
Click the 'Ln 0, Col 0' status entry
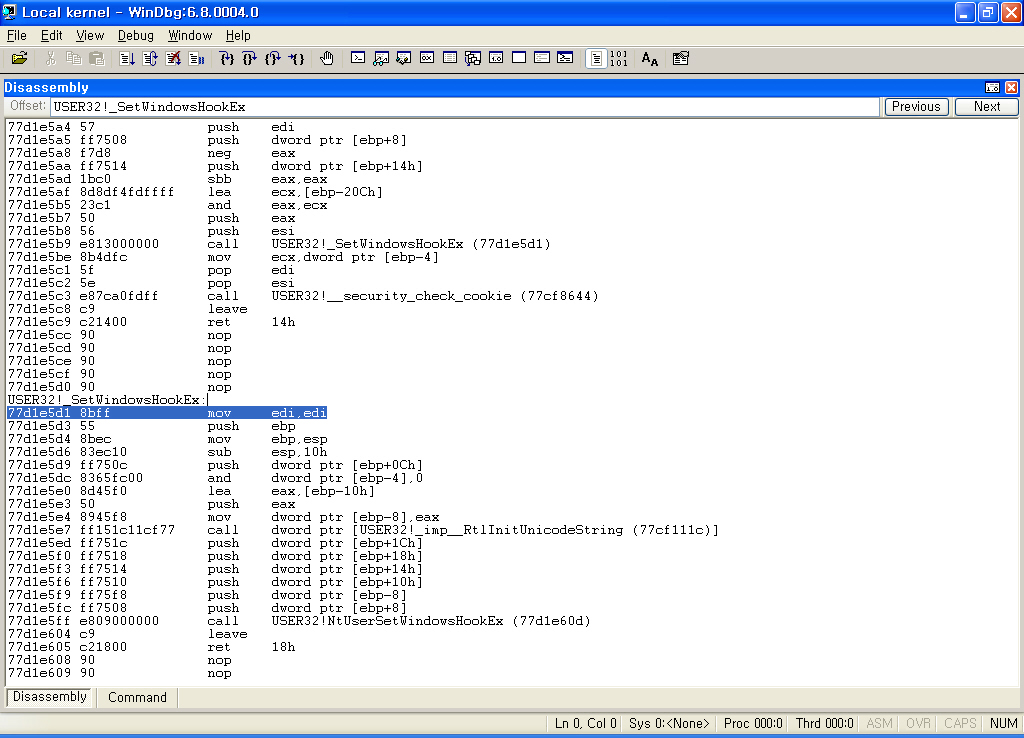[585, 723]
